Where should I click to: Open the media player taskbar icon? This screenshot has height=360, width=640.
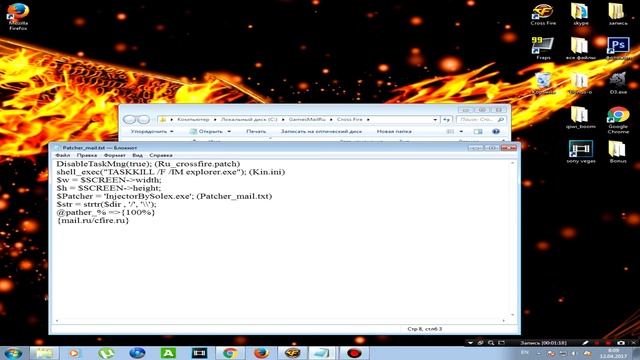tap(74, 353)
